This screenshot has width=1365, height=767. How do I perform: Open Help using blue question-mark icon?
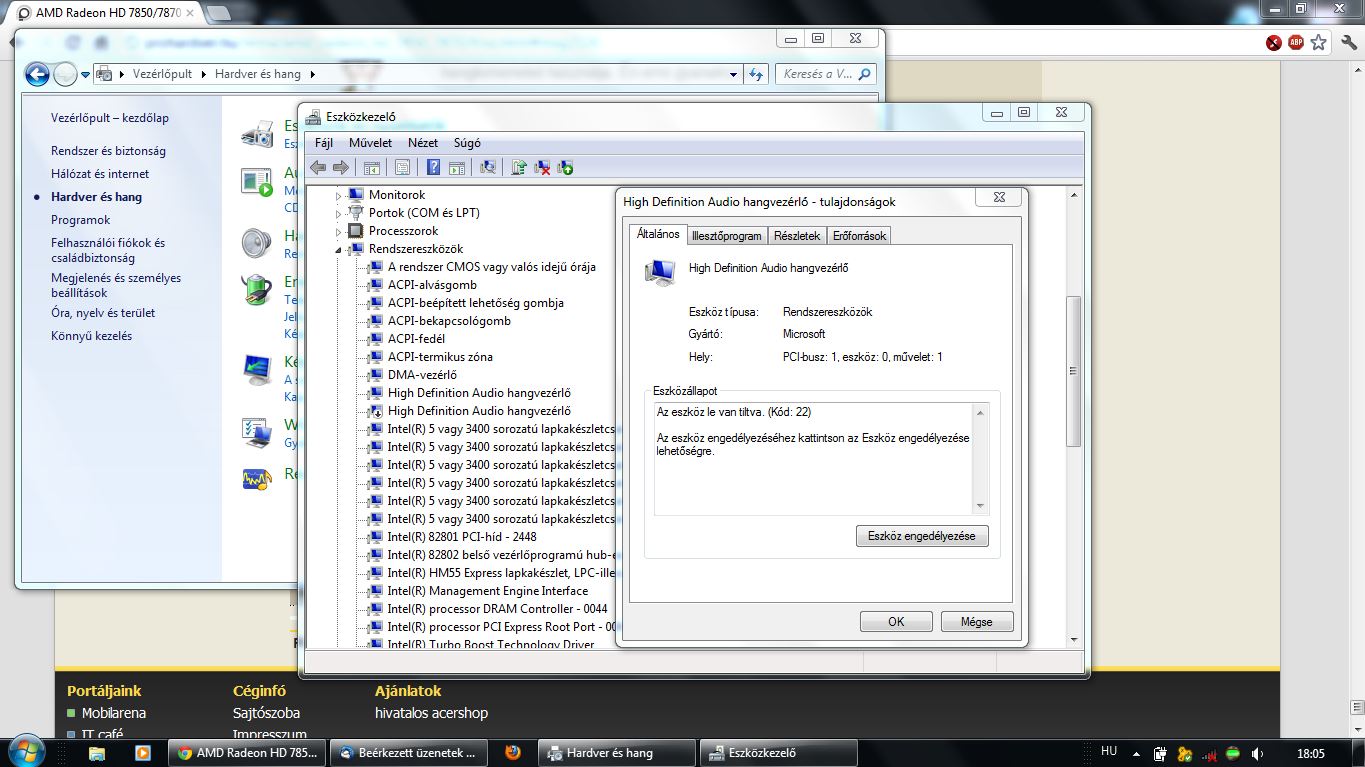[433, 168]
